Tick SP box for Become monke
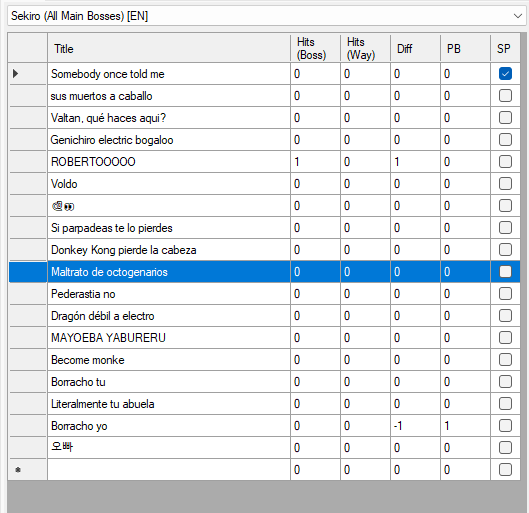The width and height of the screenshot is (529, 513). pyautogui.click(x=505, y=360)
